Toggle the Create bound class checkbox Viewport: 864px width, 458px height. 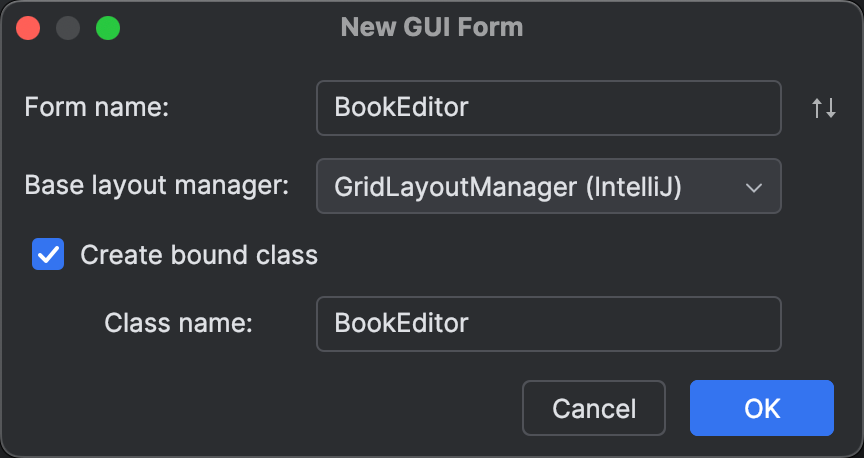48,255
